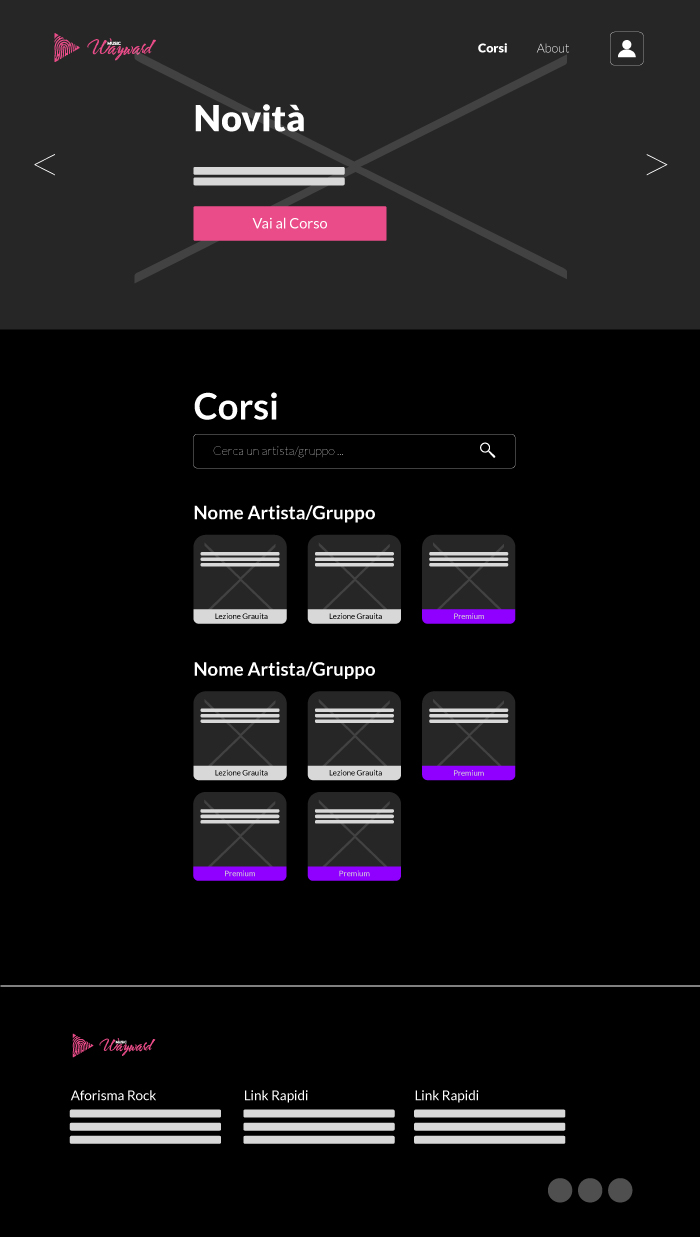Click the first link under Aforisma Rock
Screen dimensions: 700x1237
coord(145,1113)
